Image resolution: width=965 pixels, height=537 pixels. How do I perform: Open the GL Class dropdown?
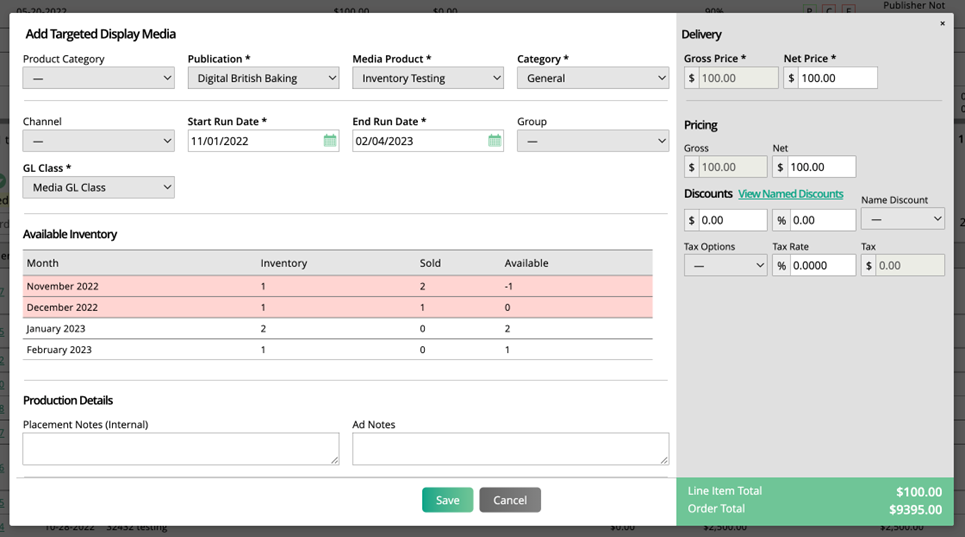click(x=98, y=187)
